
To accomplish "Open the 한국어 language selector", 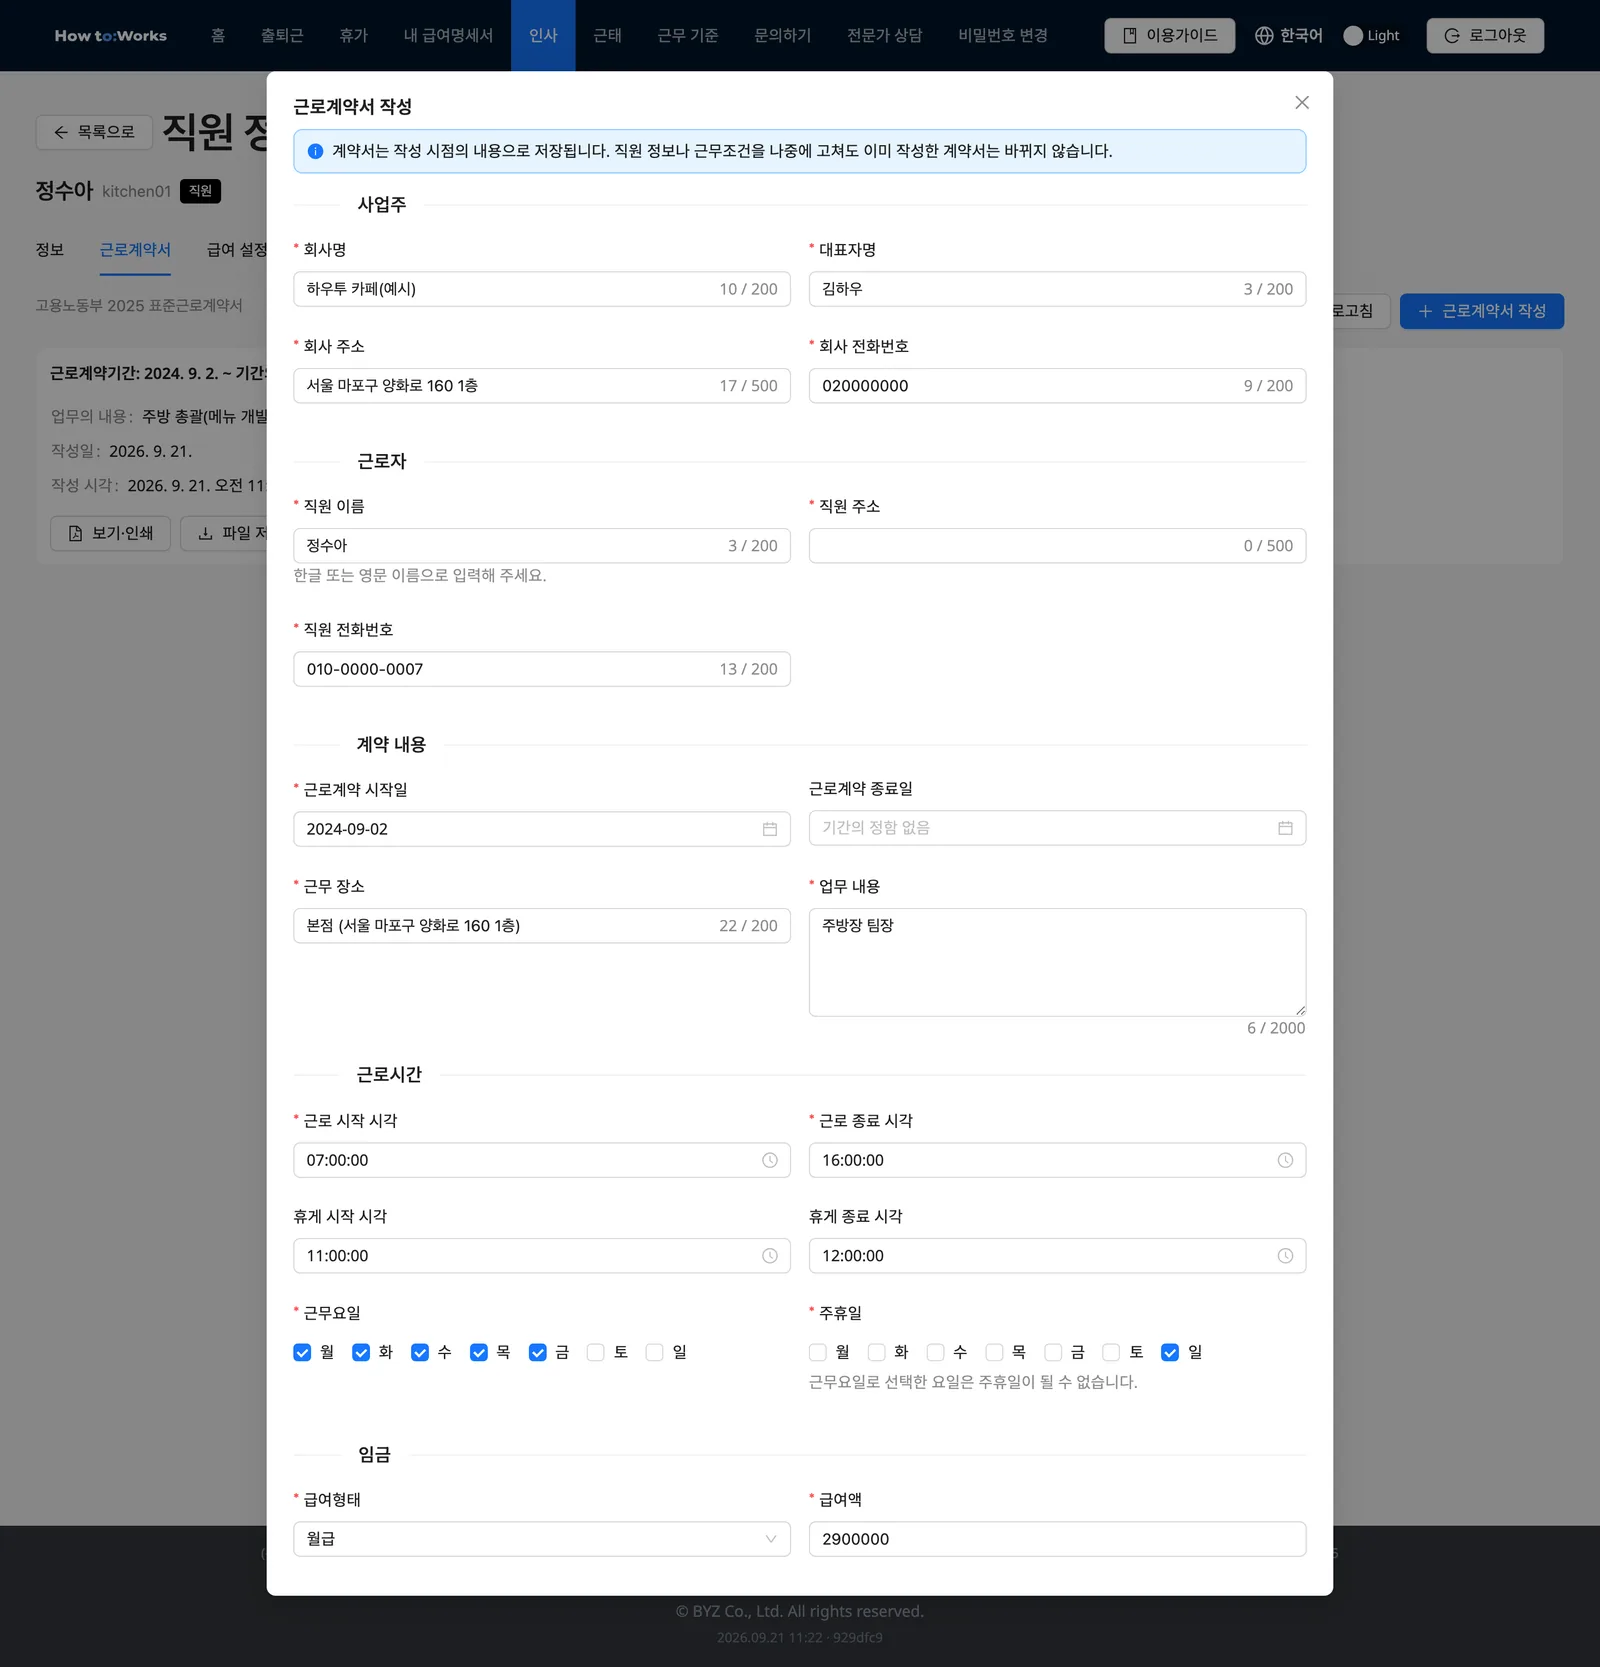I will pos(1288,35).
